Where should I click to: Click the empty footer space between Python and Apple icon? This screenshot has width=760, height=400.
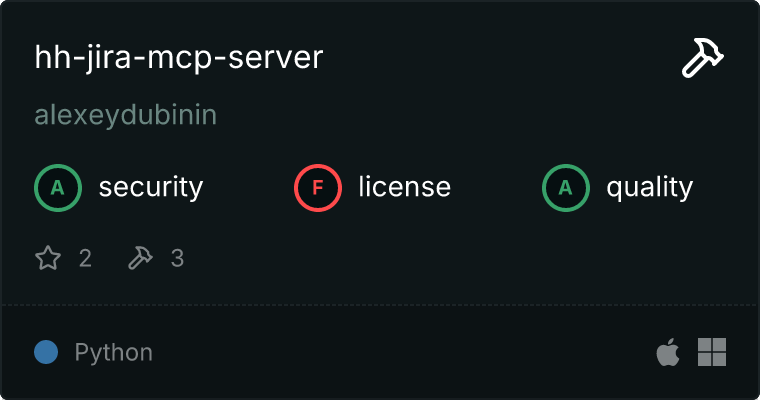(400, 352)
